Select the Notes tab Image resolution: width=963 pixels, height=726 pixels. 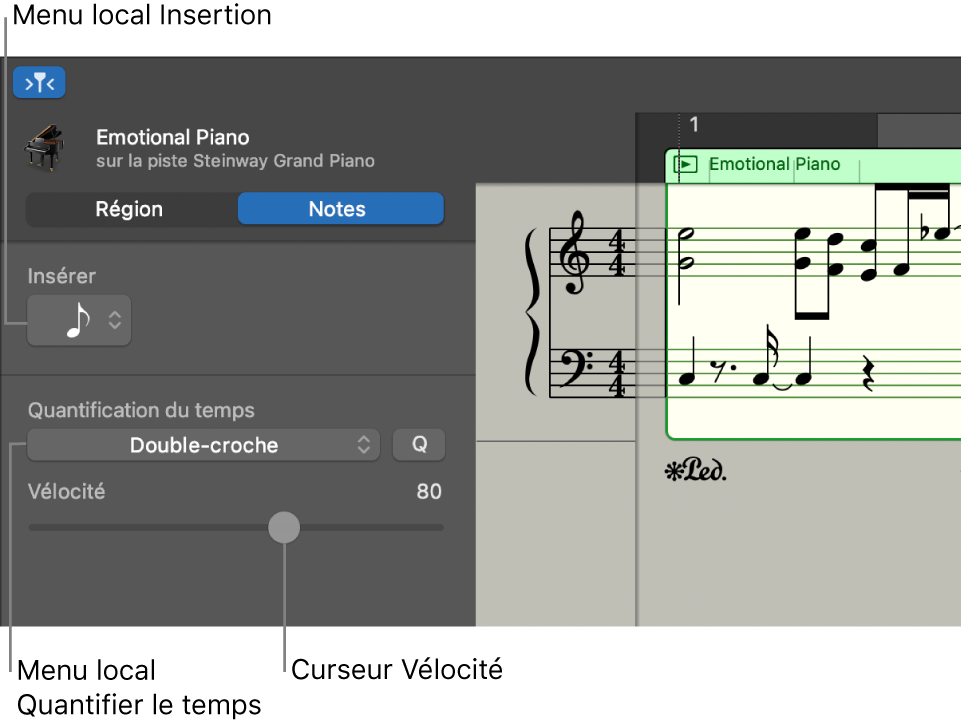(x=337, y=209)
